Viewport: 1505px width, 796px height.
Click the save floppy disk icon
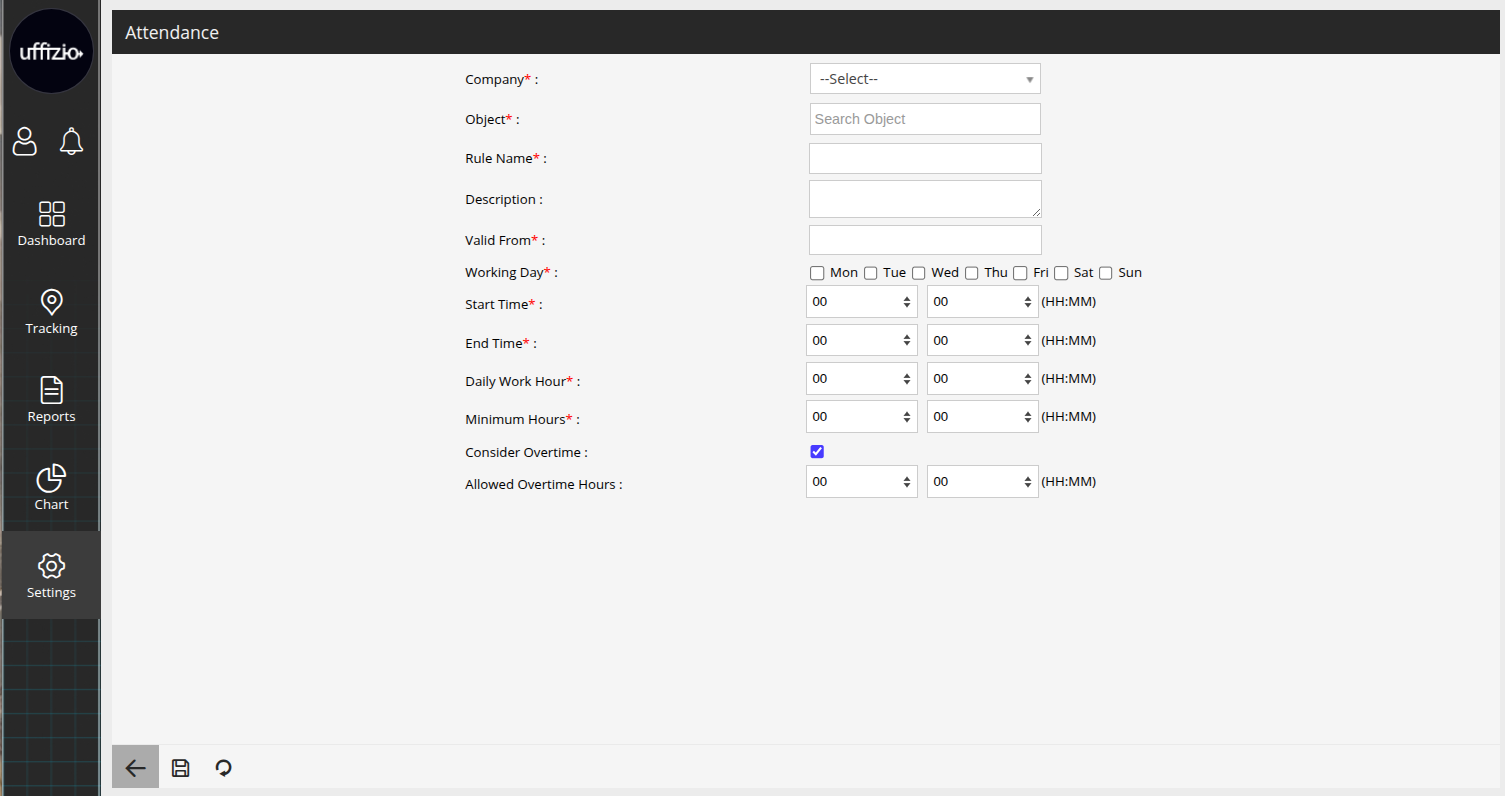point(181,767)
